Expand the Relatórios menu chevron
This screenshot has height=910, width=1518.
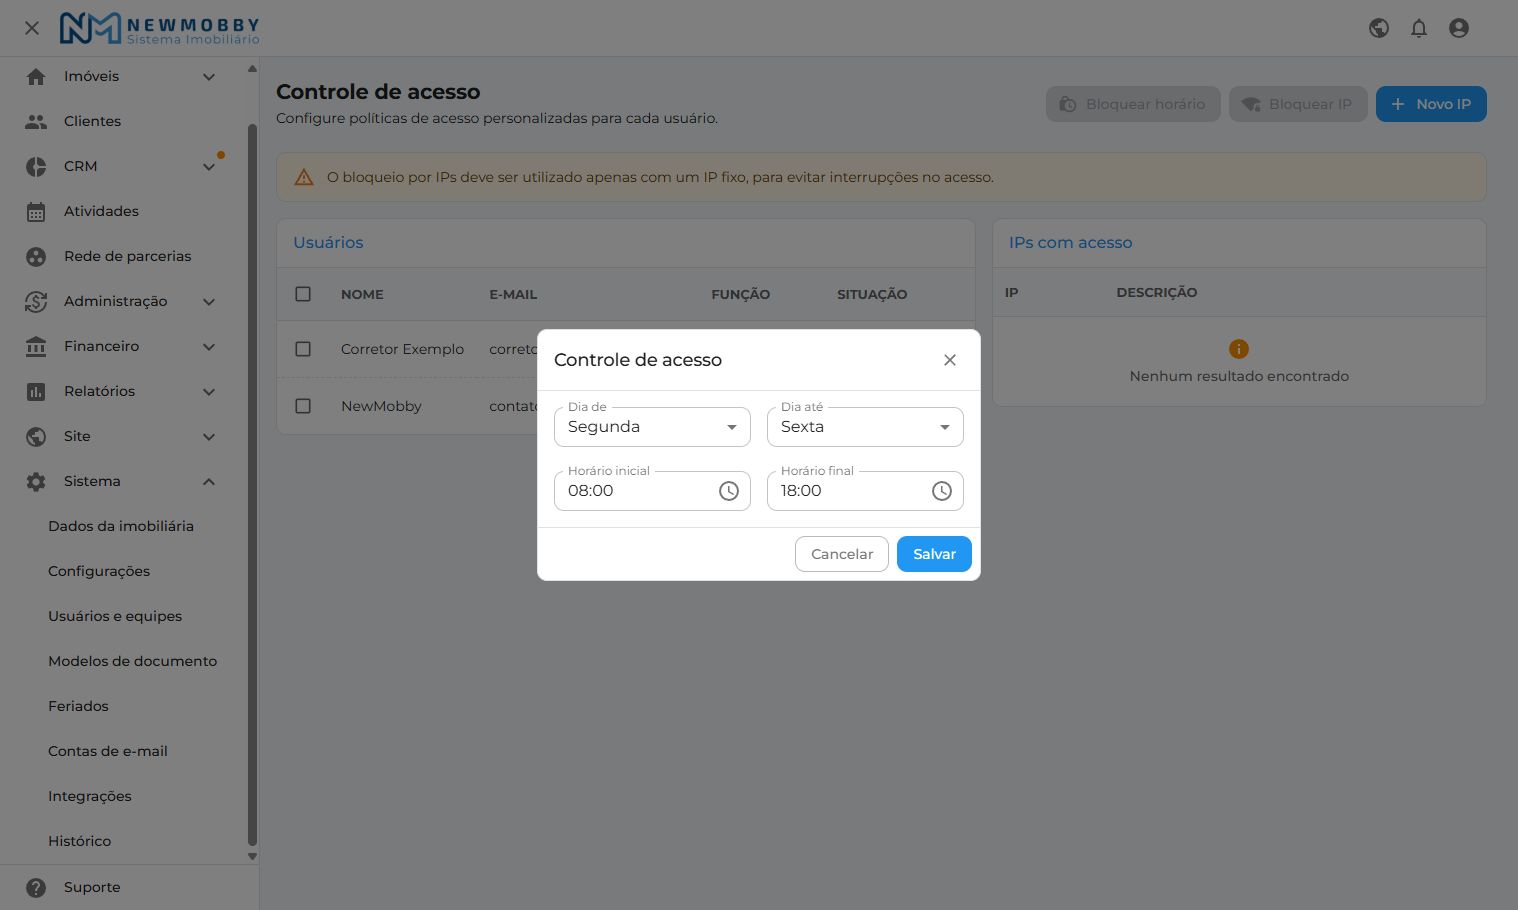(209, 391)
